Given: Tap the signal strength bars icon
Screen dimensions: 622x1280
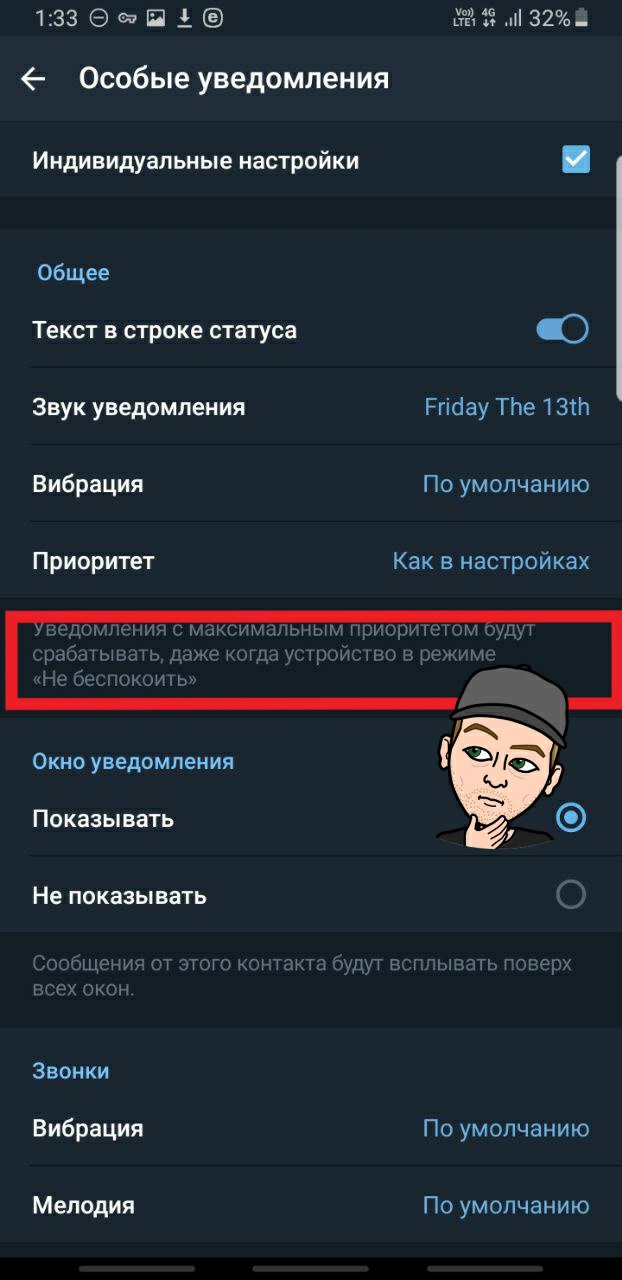Looking at the screenshot, I should coord(515,18).
